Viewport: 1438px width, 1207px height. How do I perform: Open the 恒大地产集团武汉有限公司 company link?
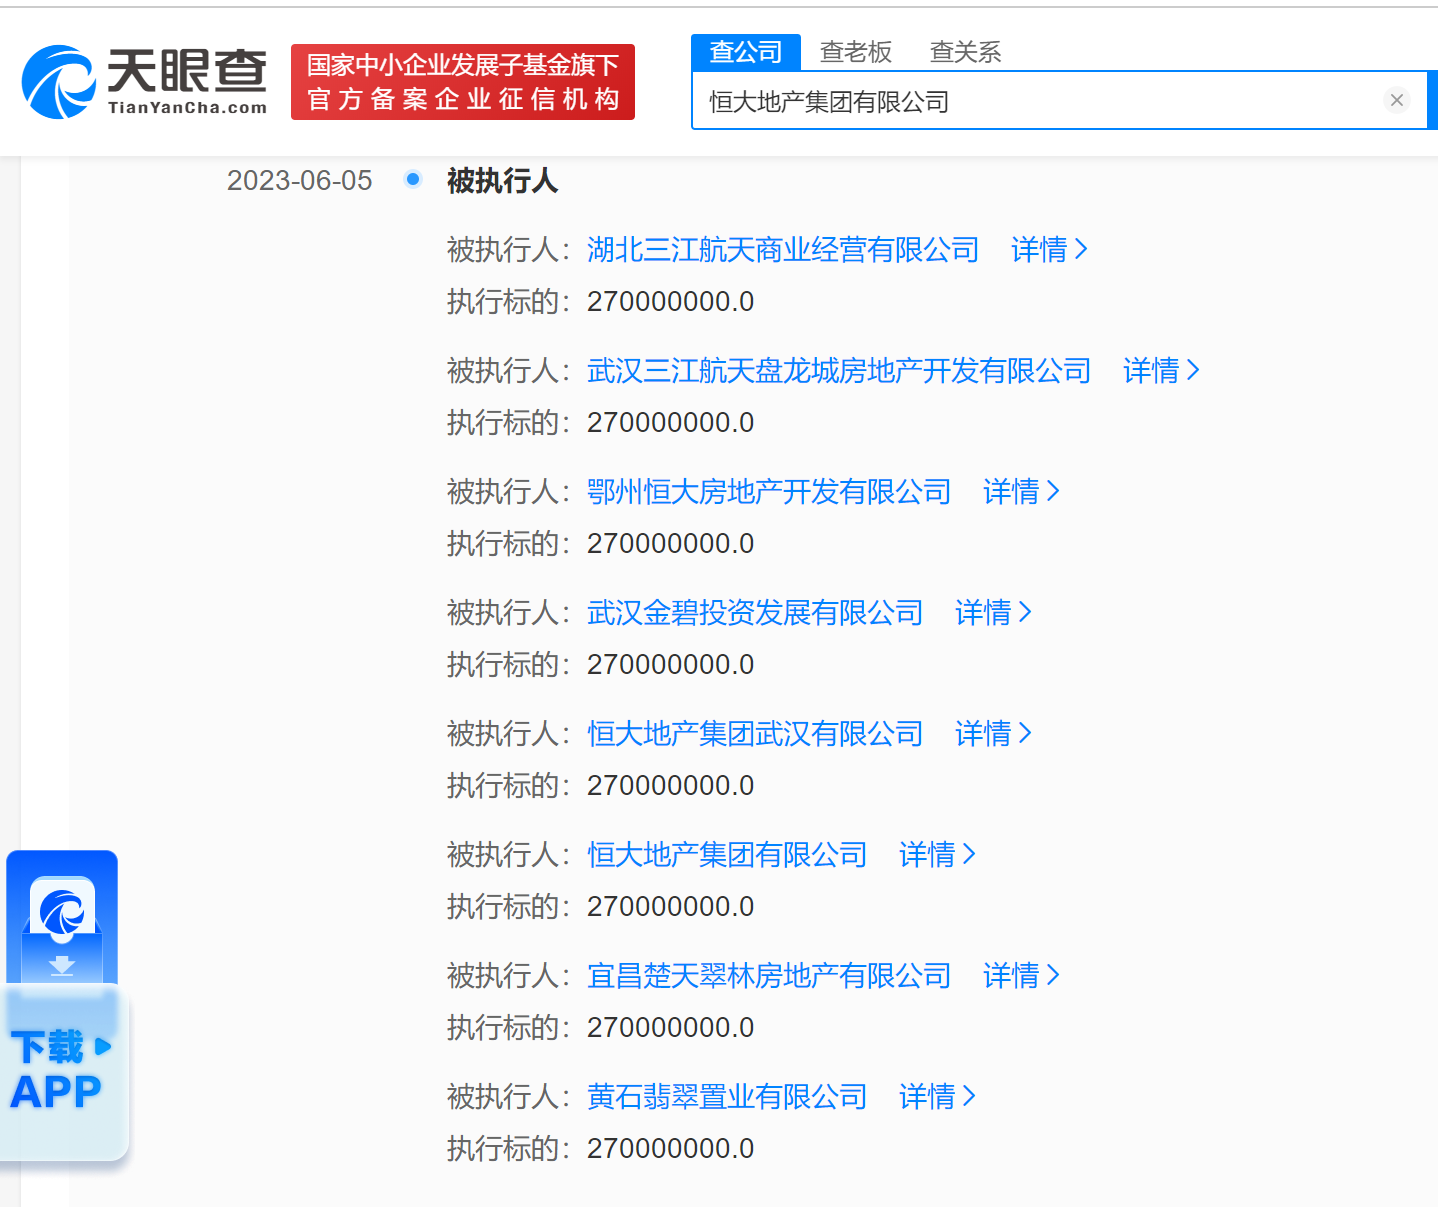click(x=754, y=733)
